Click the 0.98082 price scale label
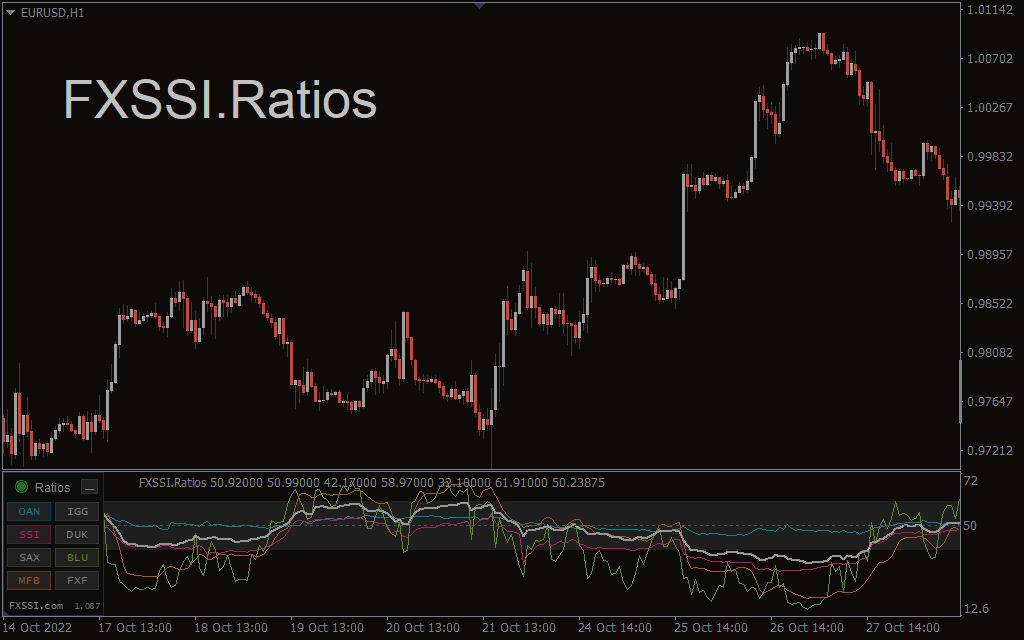The image size is (1024, 640). 989,353
